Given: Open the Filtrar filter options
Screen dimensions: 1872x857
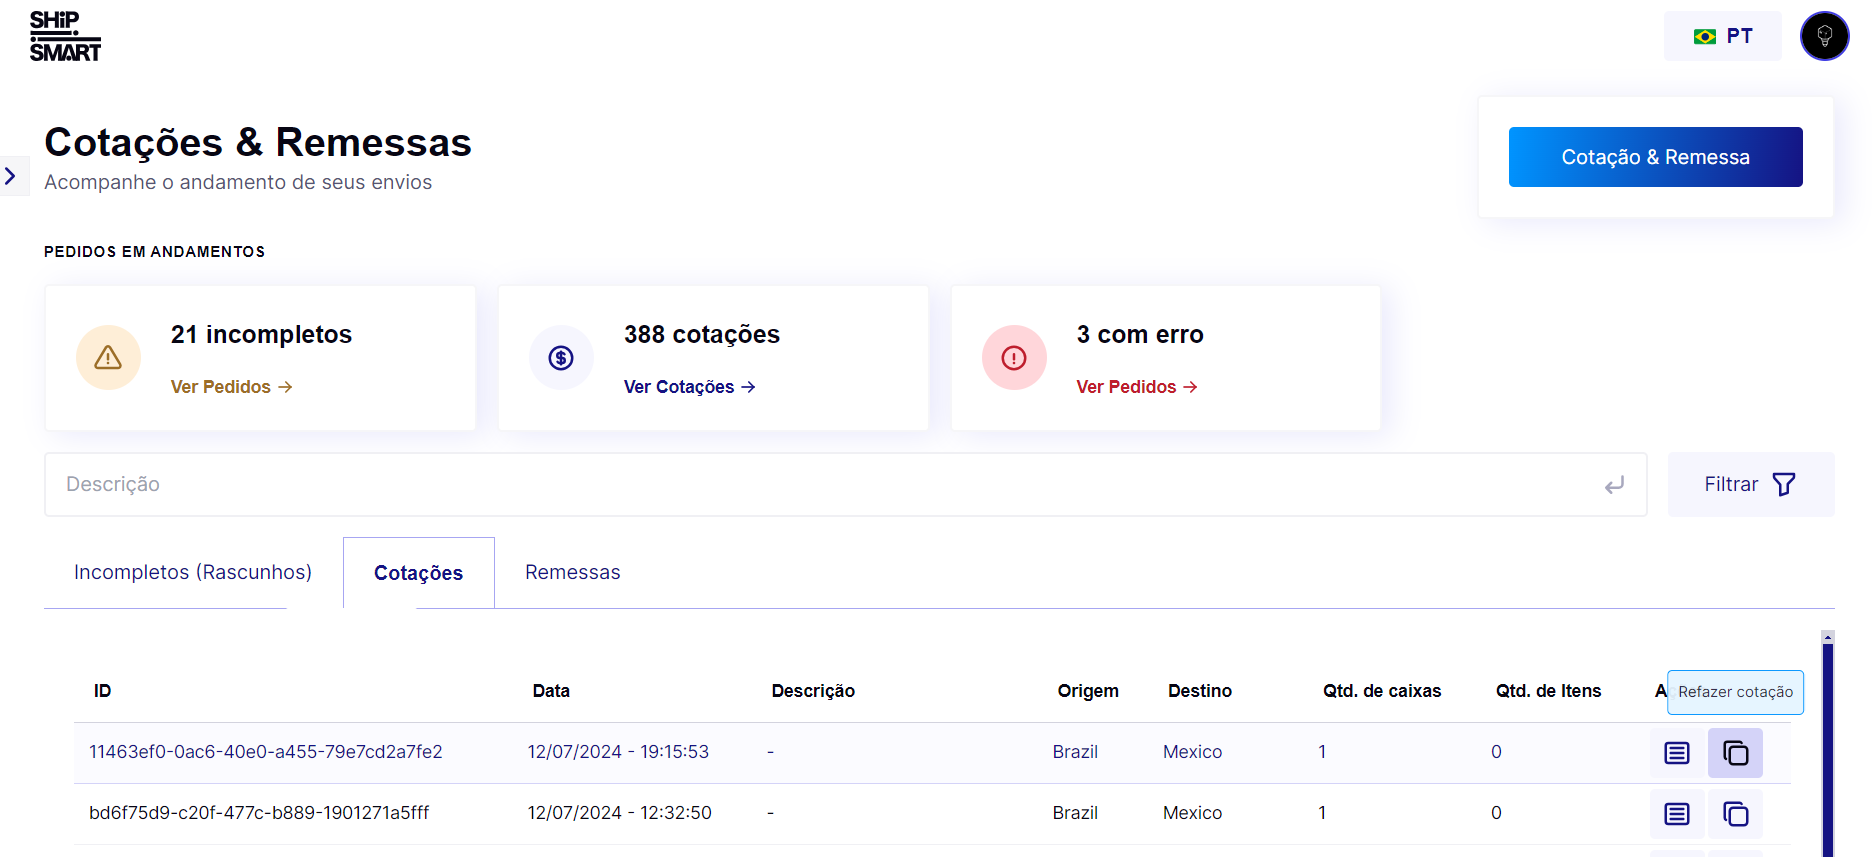Looking at the screenshot, I should pyautogui.click(x=1750, y=485).
